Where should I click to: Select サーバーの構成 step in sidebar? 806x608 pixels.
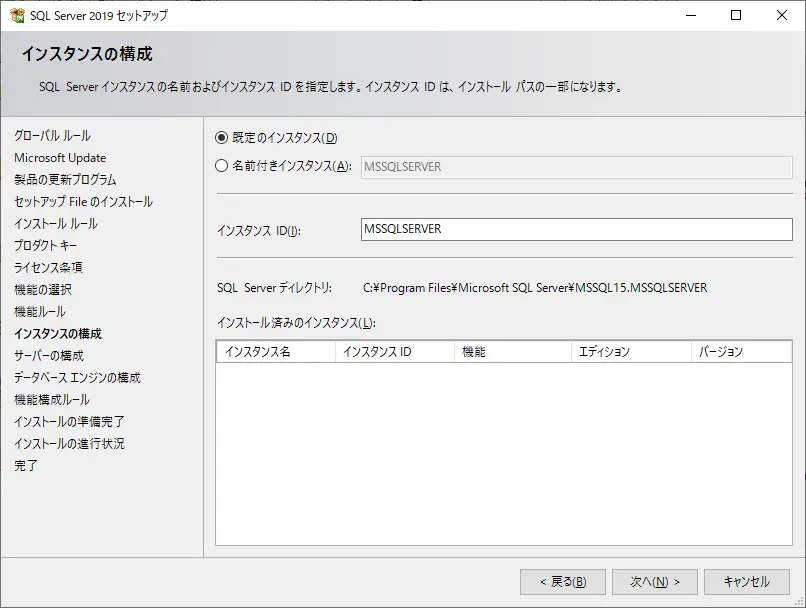pos(49,356)
